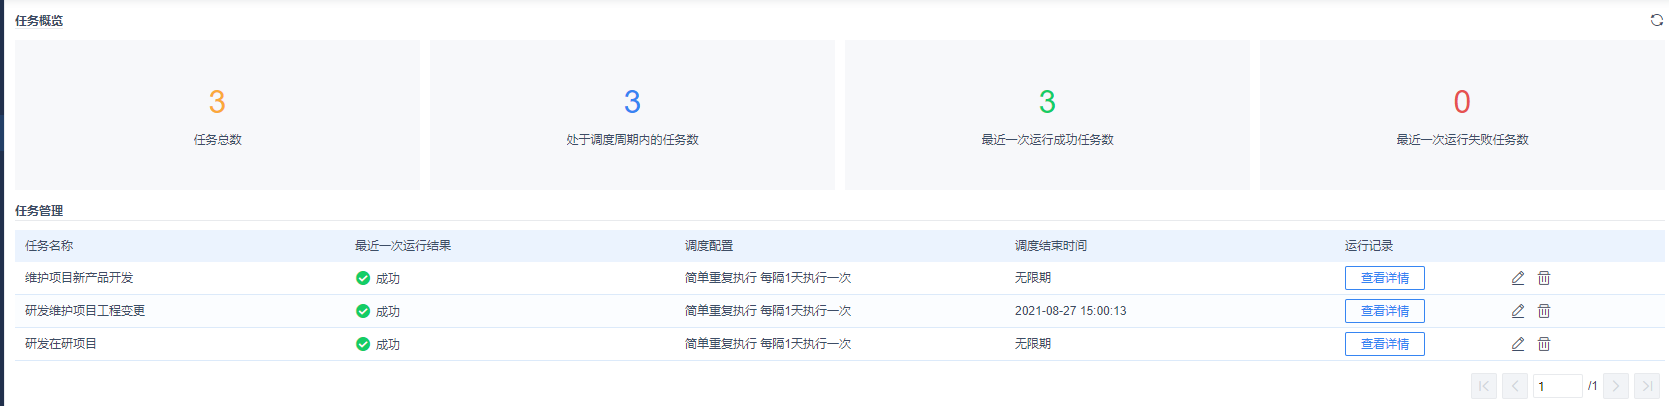Screen dimensions: 1669x406
Task: Select the 最近一次运行失败任务数 card
Action: point(1462,115)
